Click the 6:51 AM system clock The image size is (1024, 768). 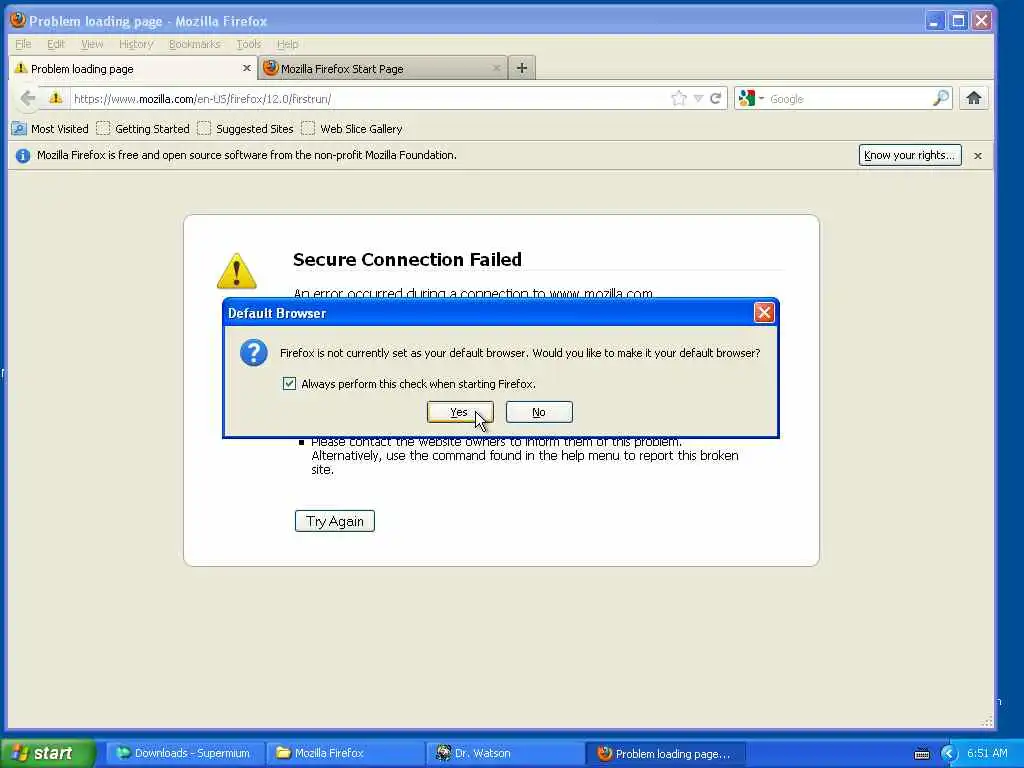[x=987, y=753]
